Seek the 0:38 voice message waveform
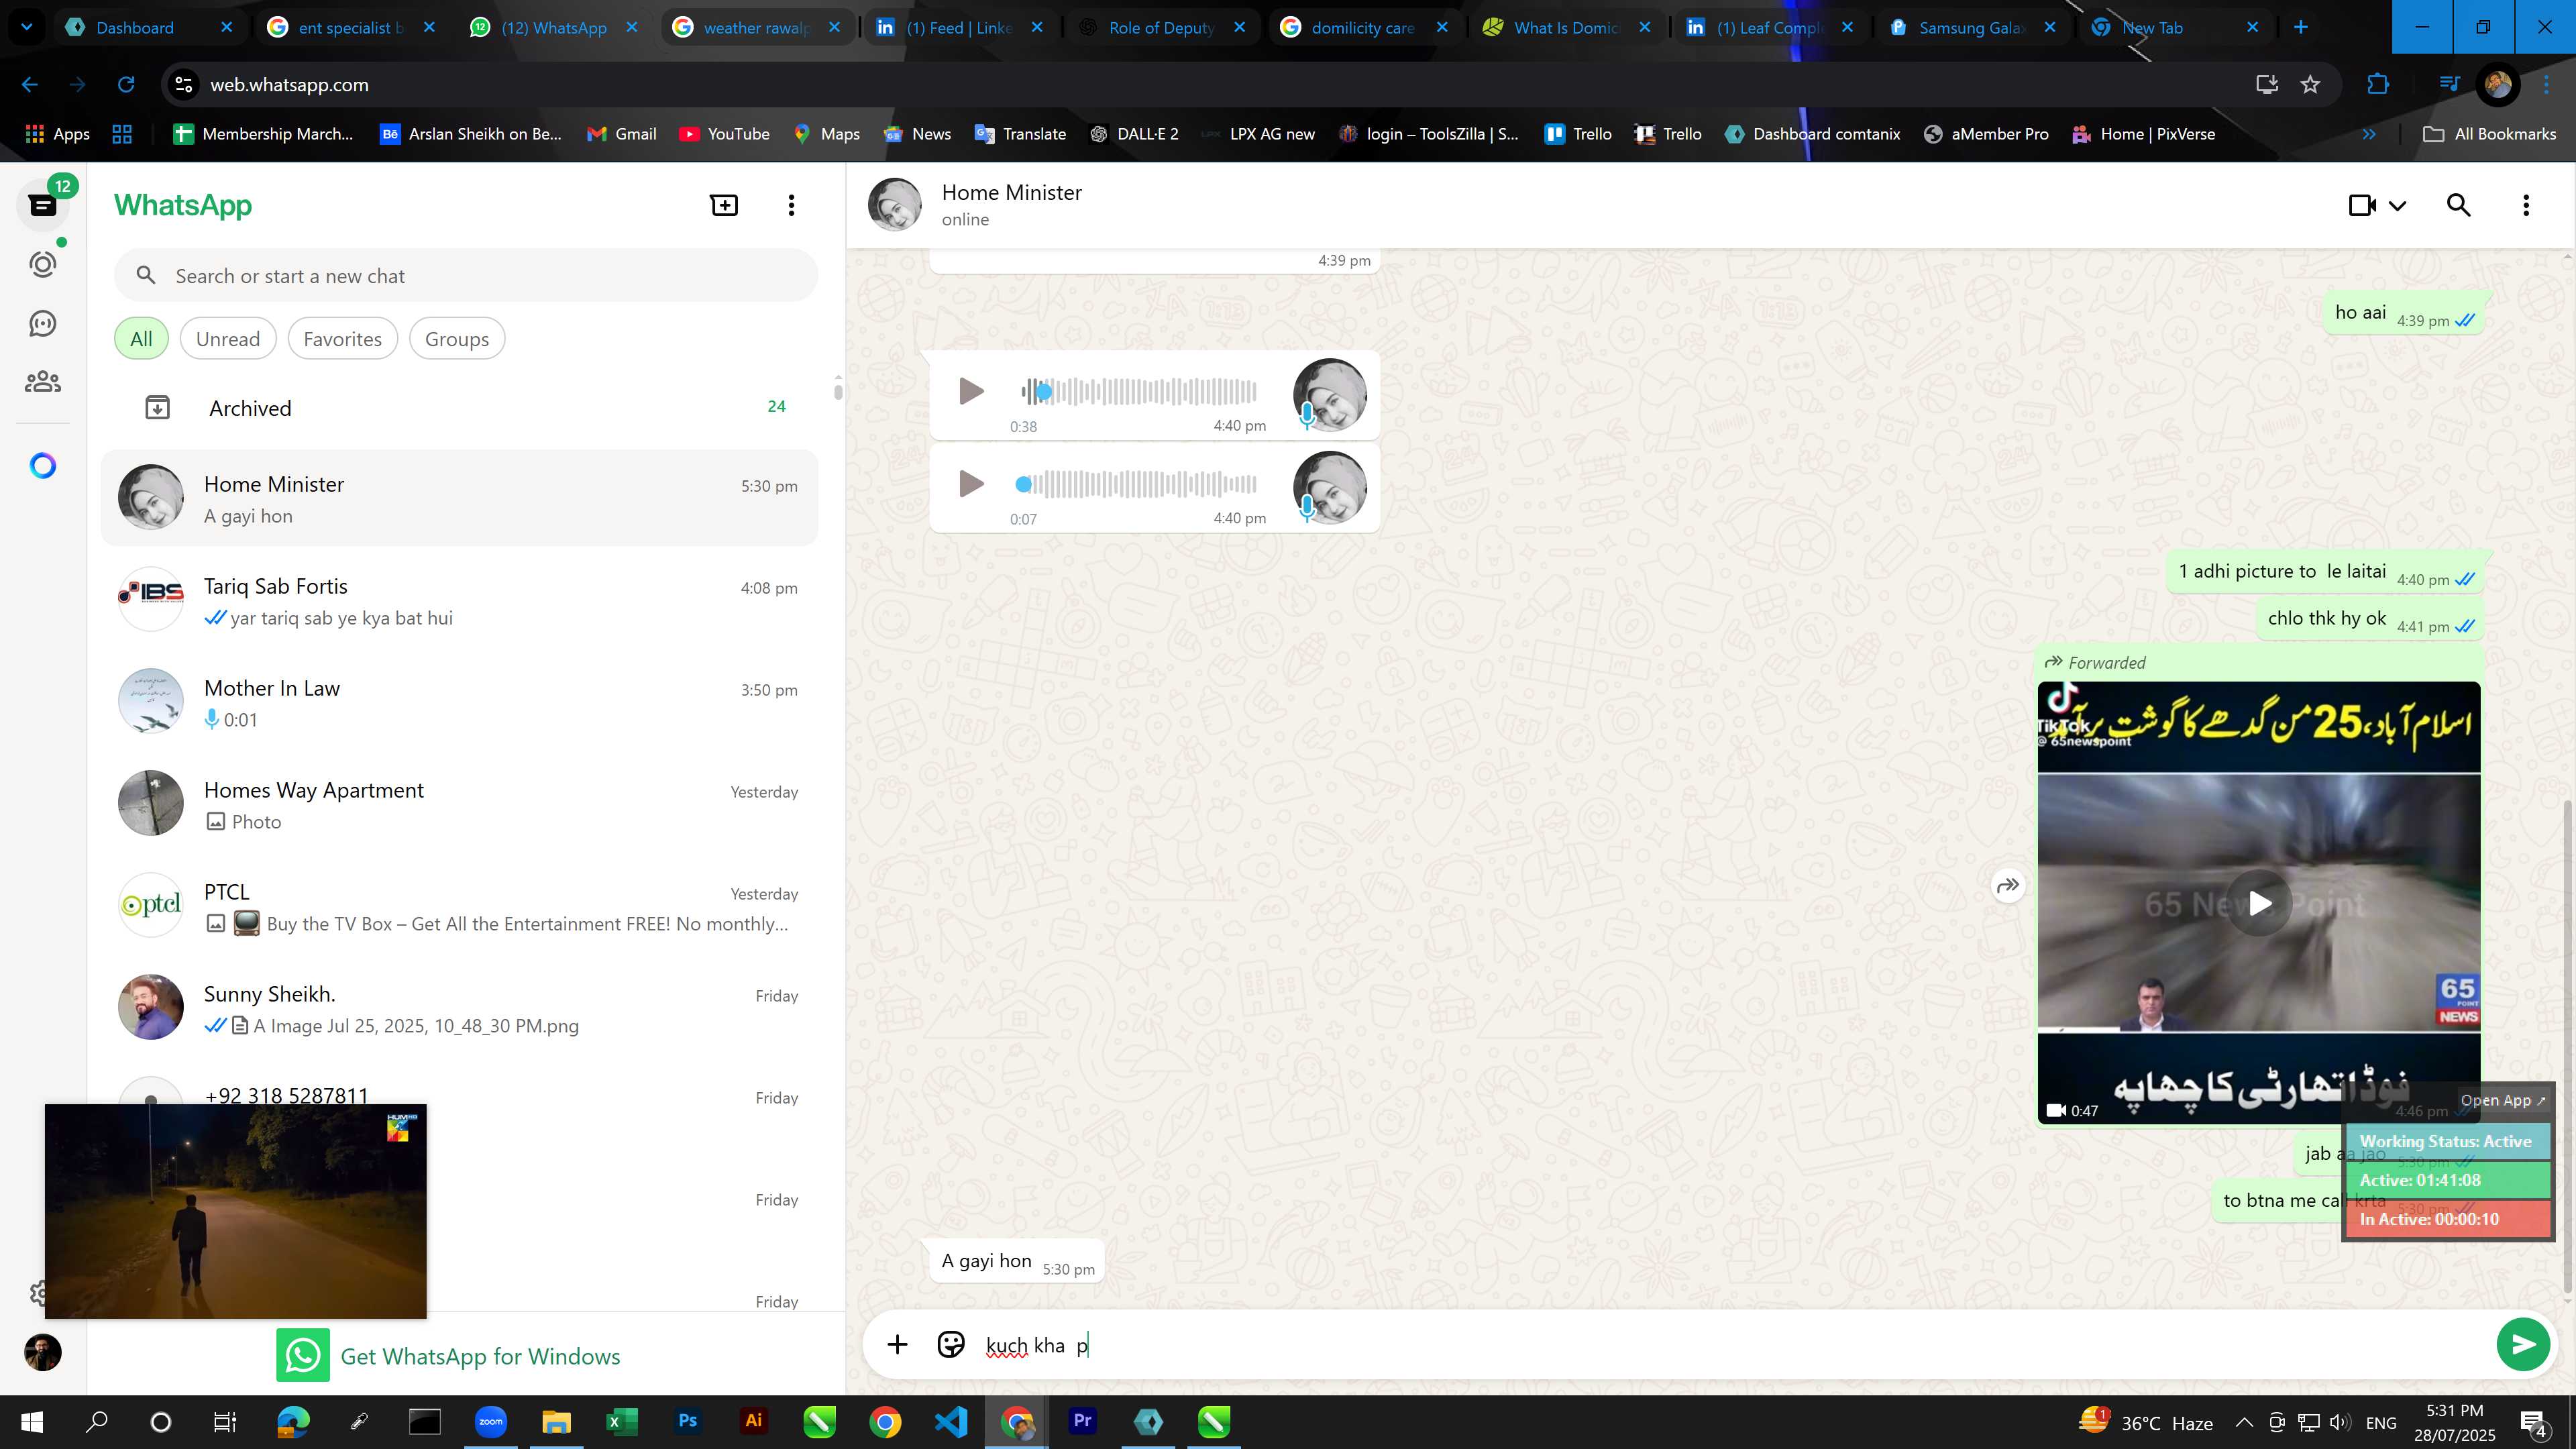Viewport: 2576px width, 1449px height. 1138,391
